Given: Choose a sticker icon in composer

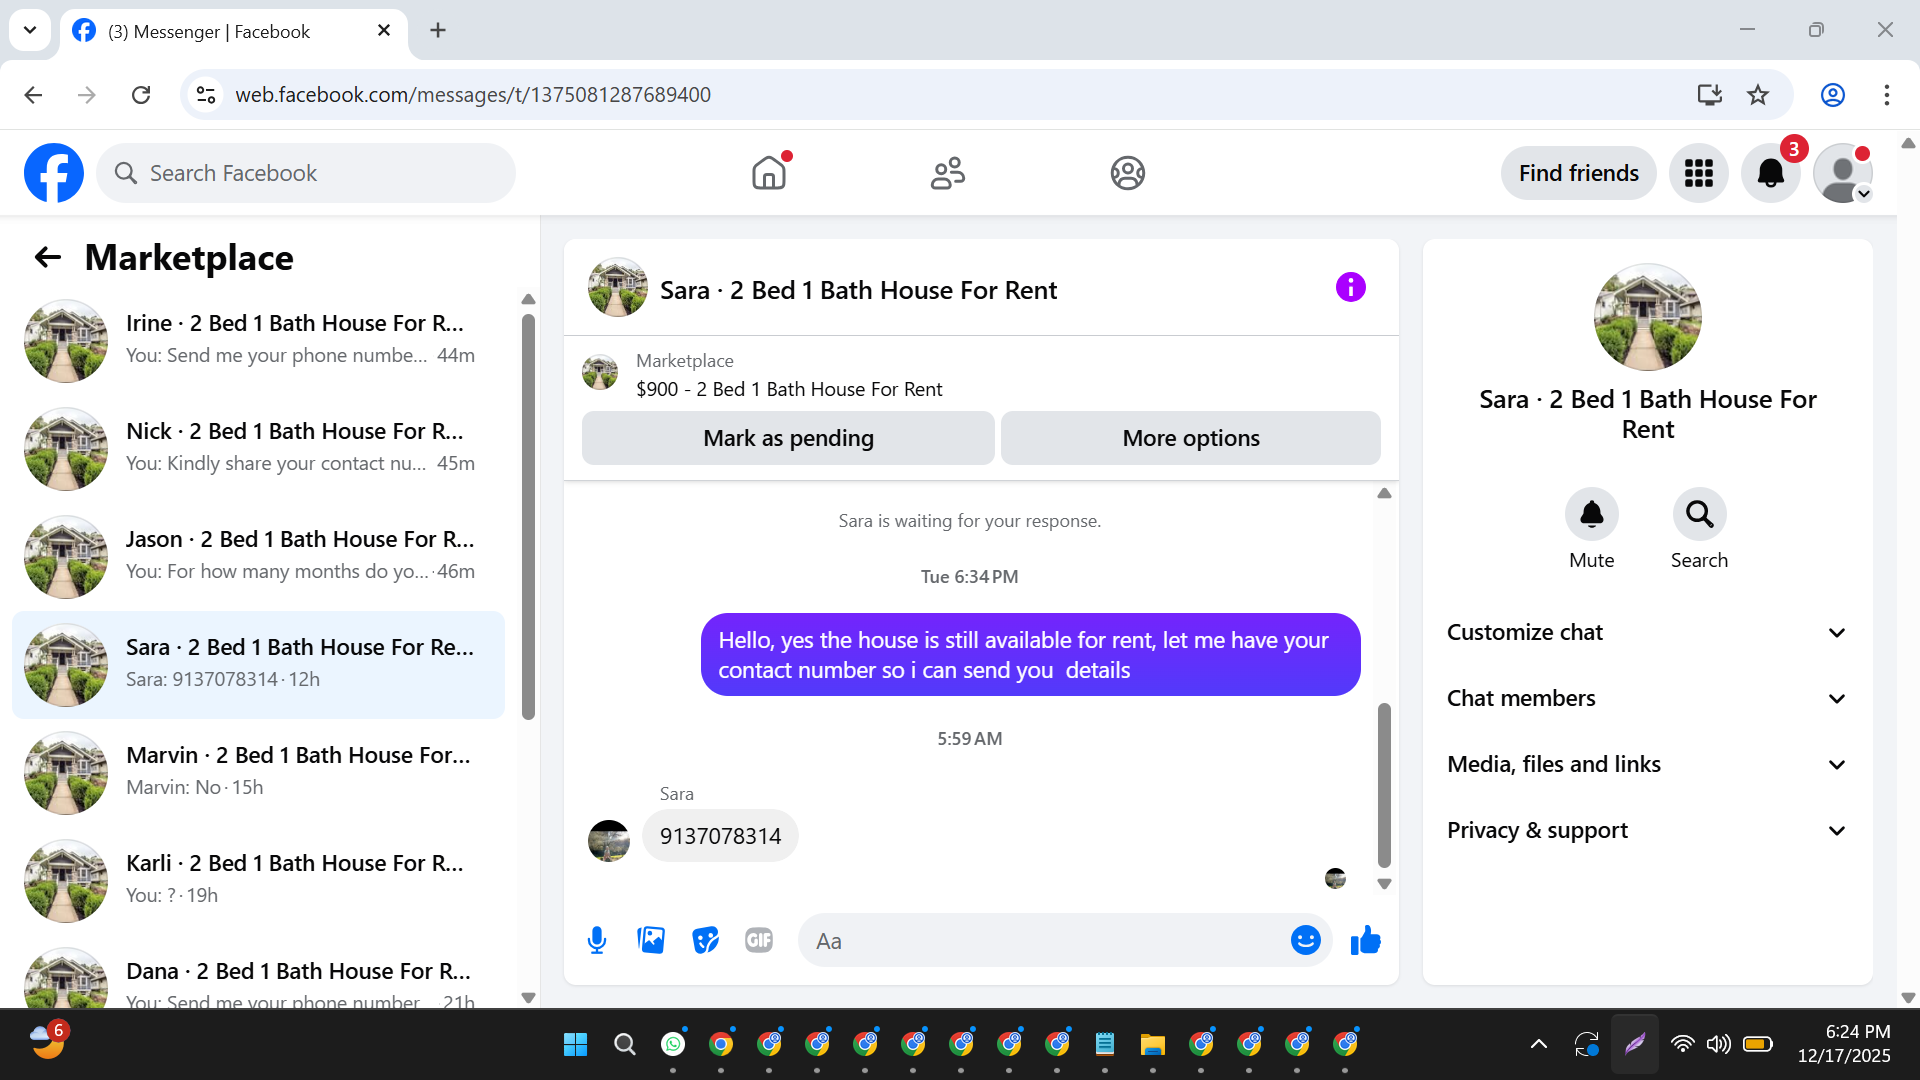Looking at the screenshot, I should tap(705, 940).
